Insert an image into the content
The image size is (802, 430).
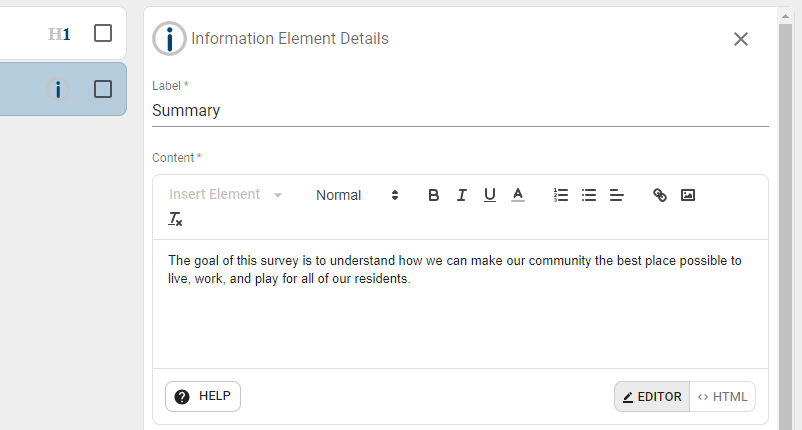[688, 195]
